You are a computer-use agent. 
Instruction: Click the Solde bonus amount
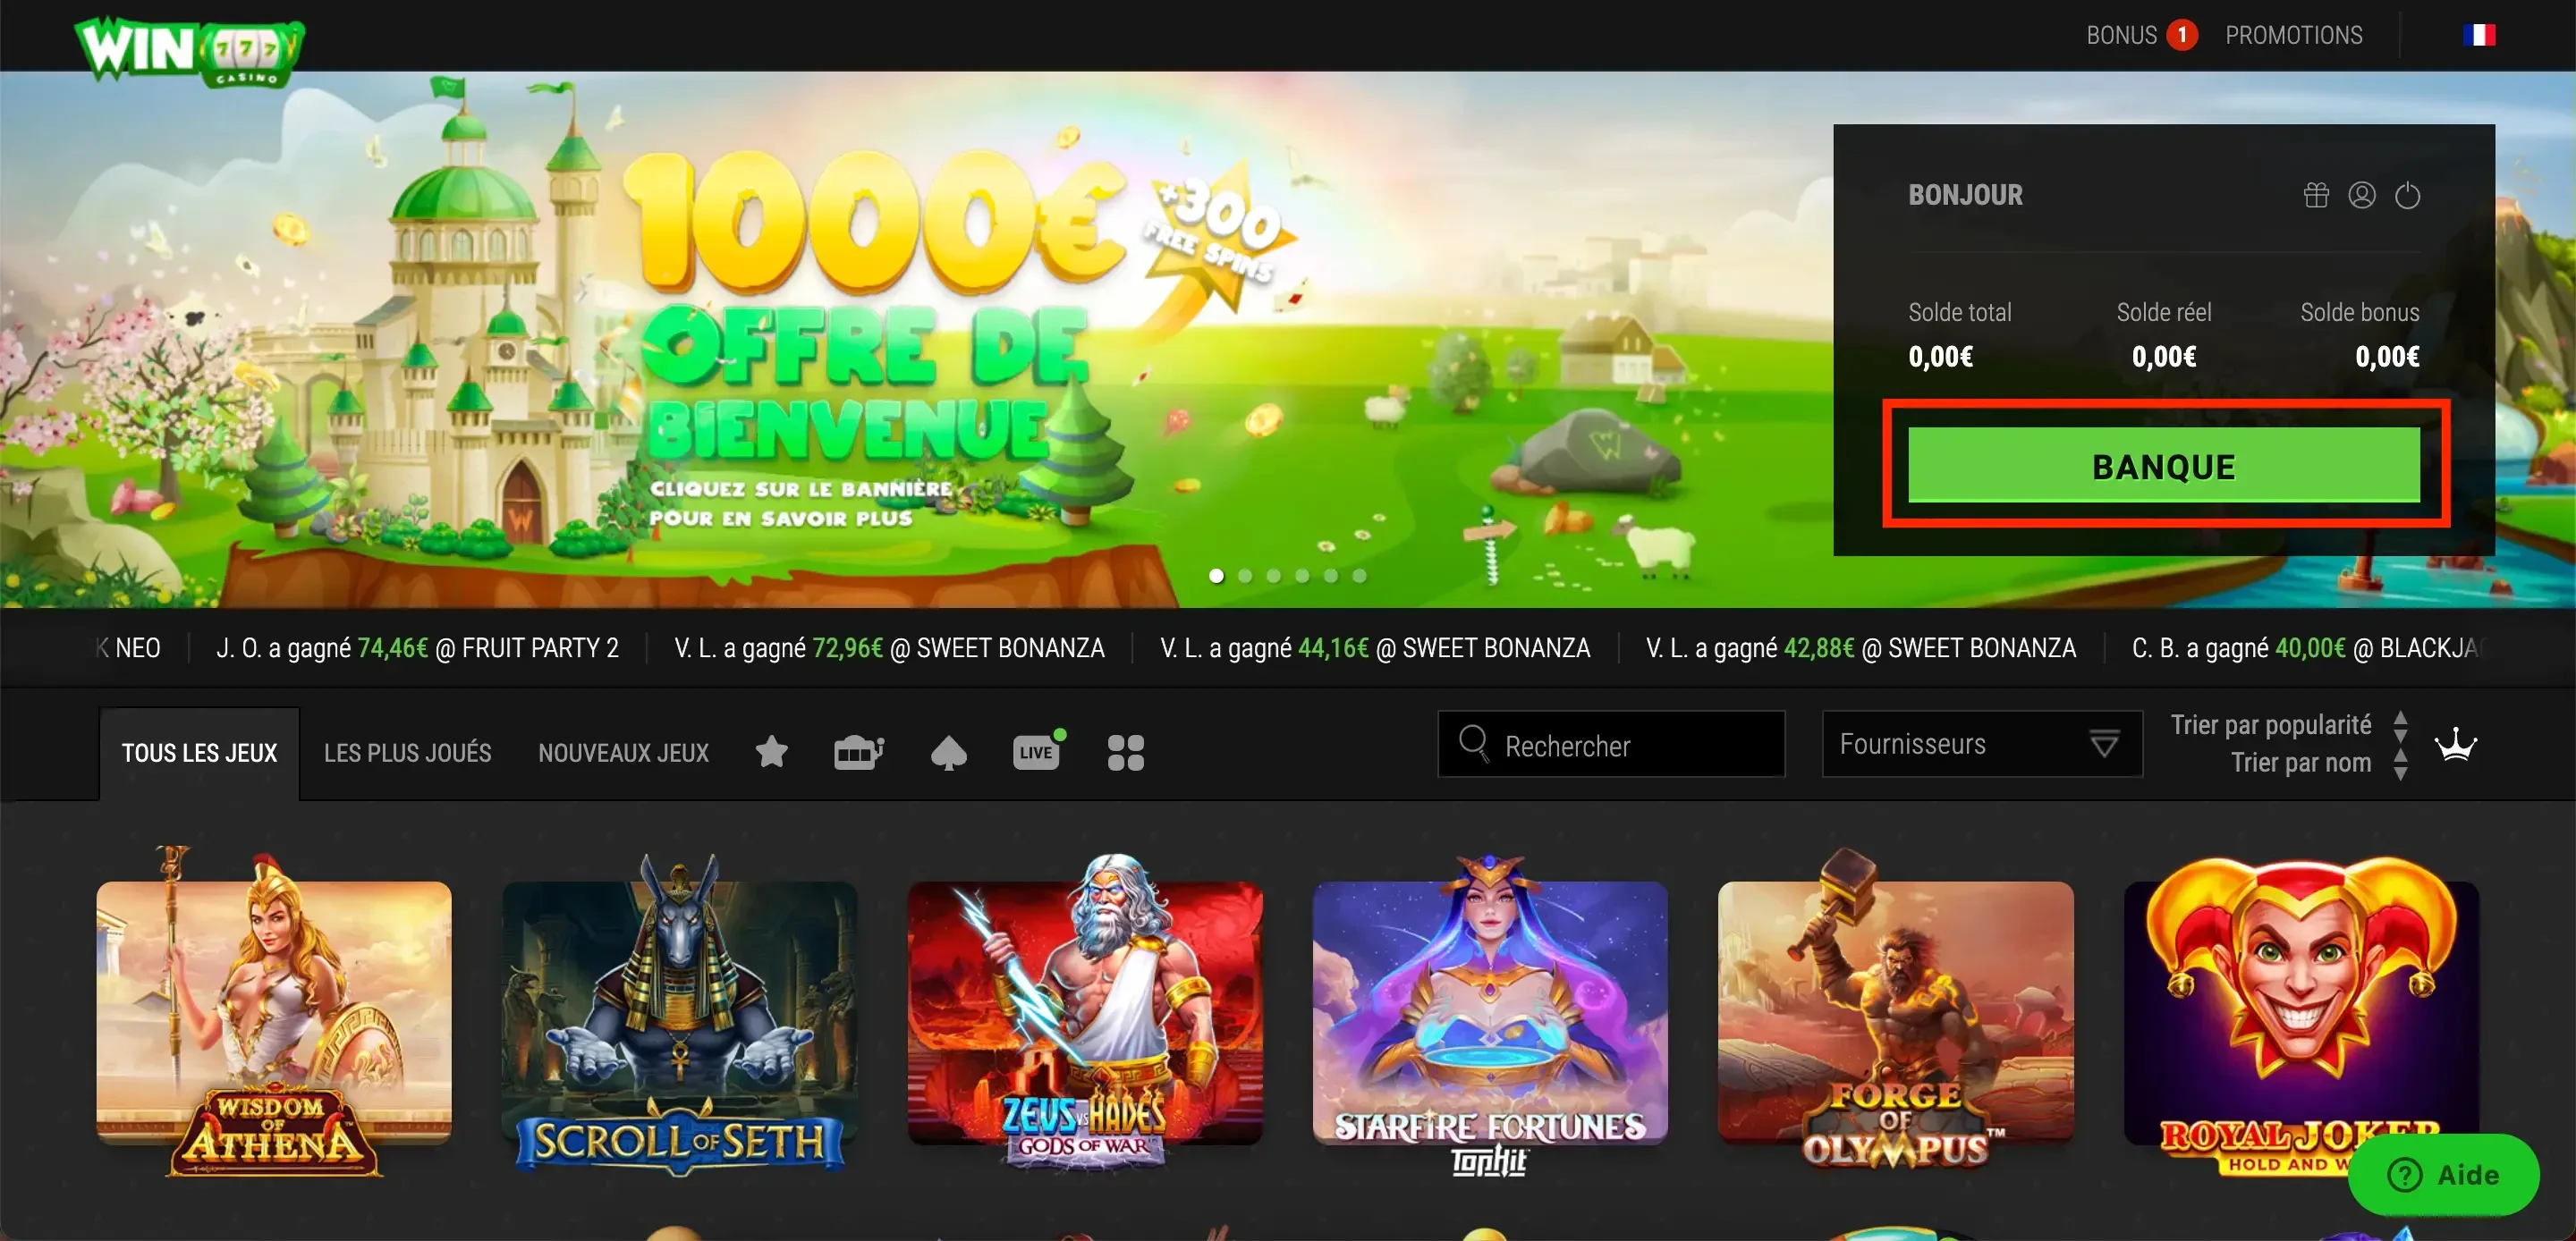pos(2387,357)
